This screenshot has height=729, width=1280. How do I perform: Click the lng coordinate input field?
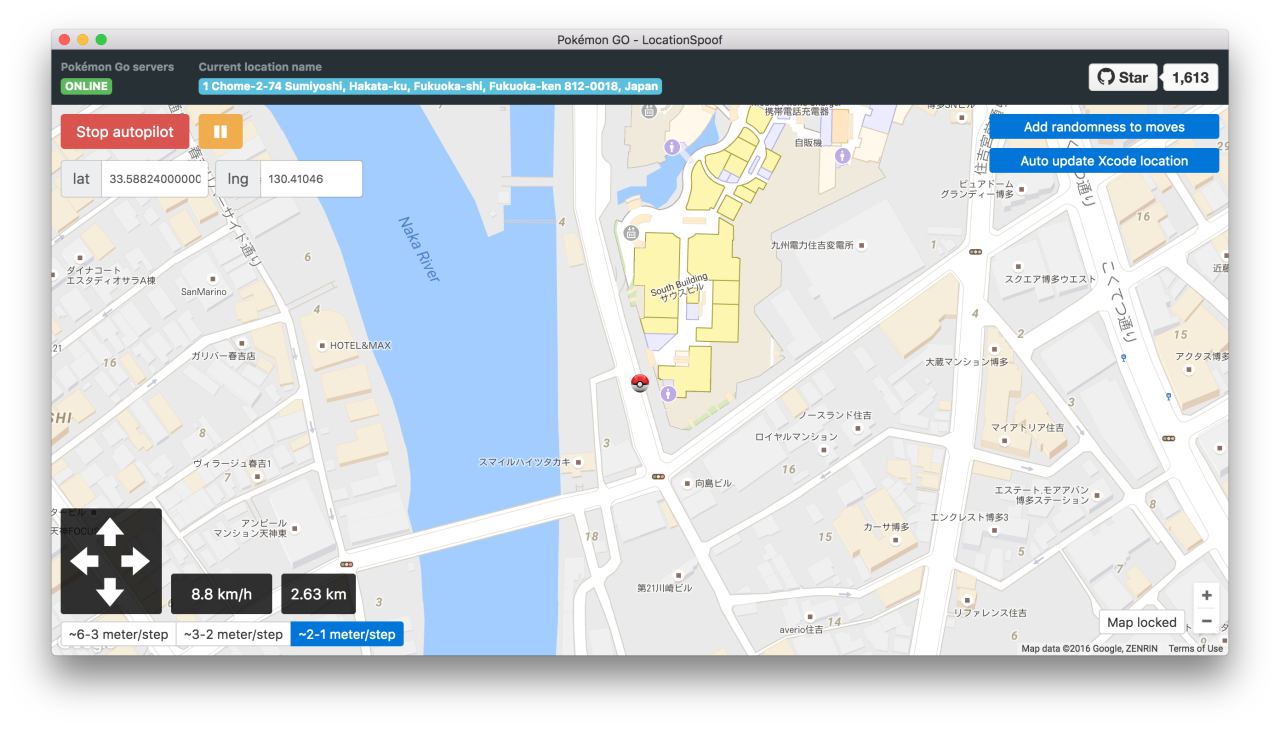[310, 179]
